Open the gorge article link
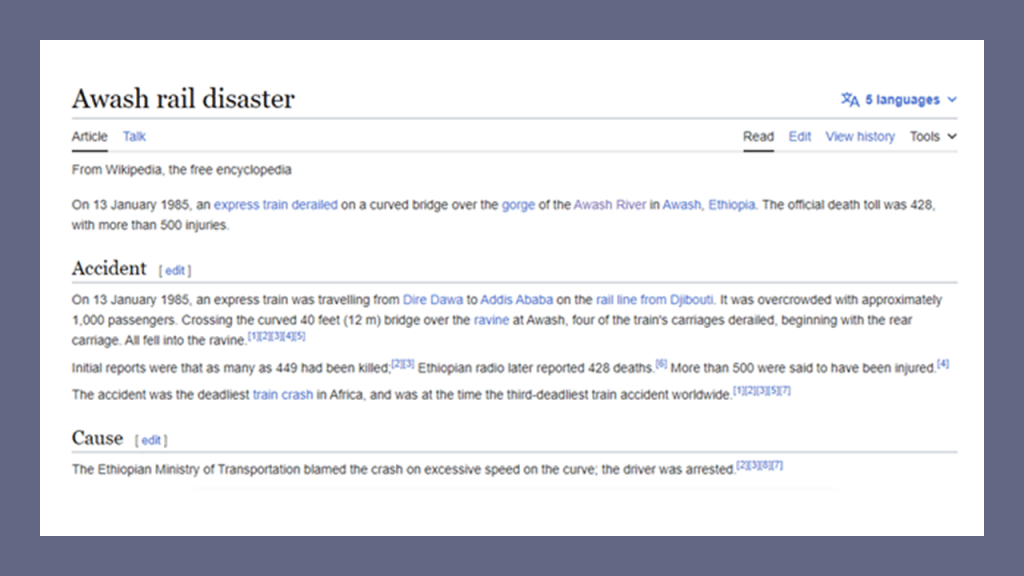 [x=518, y=205]
